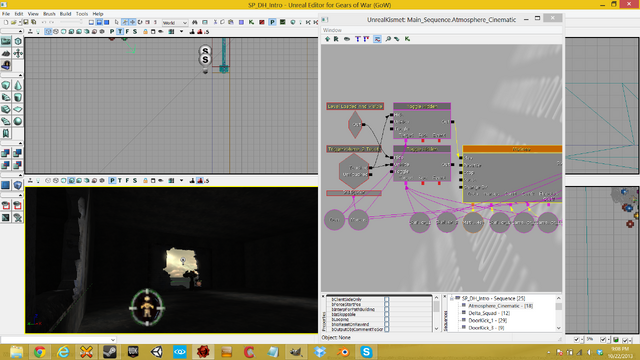Open the Window menu in Kismet
This screenshot has width=640, height=360.
click(x=332, y=30)
